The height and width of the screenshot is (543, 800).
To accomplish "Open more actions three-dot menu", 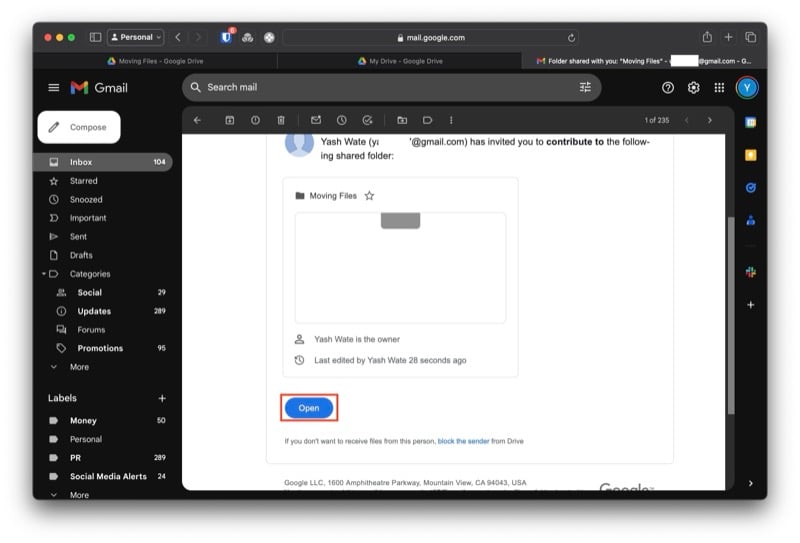I will (x=451, y=120).
